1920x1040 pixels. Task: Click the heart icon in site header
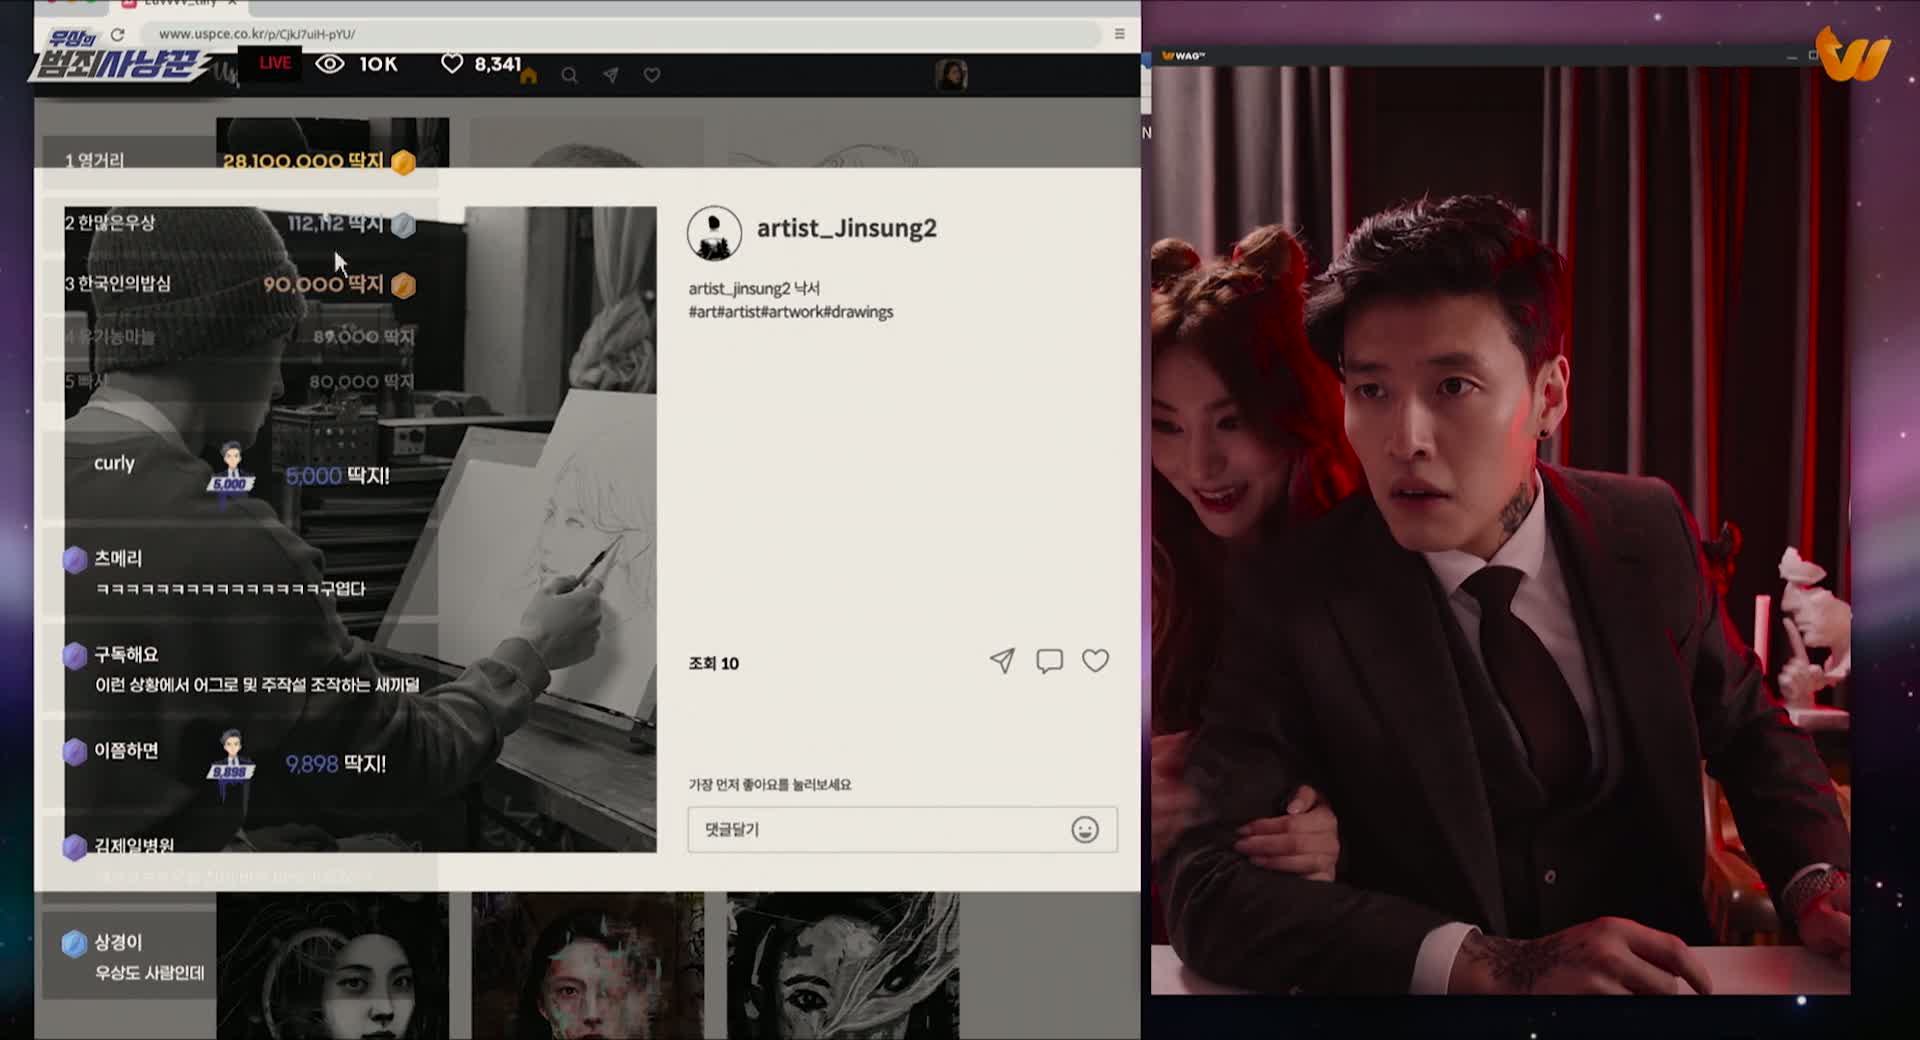[x=652, y=76]
